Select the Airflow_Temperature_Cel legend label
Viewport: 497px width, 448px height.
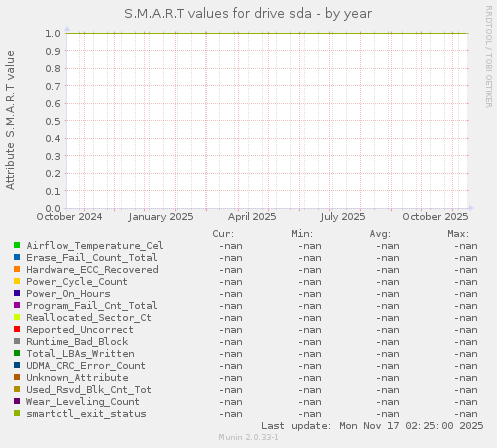point(95,246)
